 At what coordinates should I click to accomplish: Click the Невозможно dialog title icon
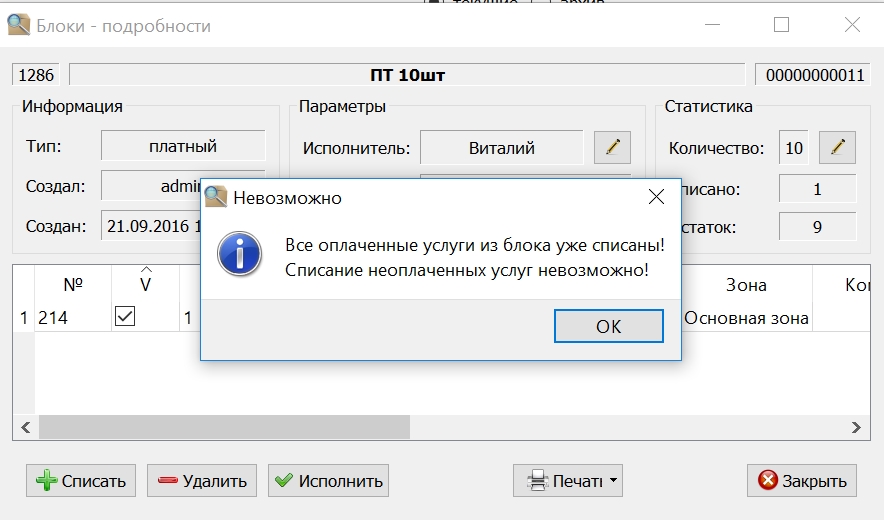click(x=216, y=197)
